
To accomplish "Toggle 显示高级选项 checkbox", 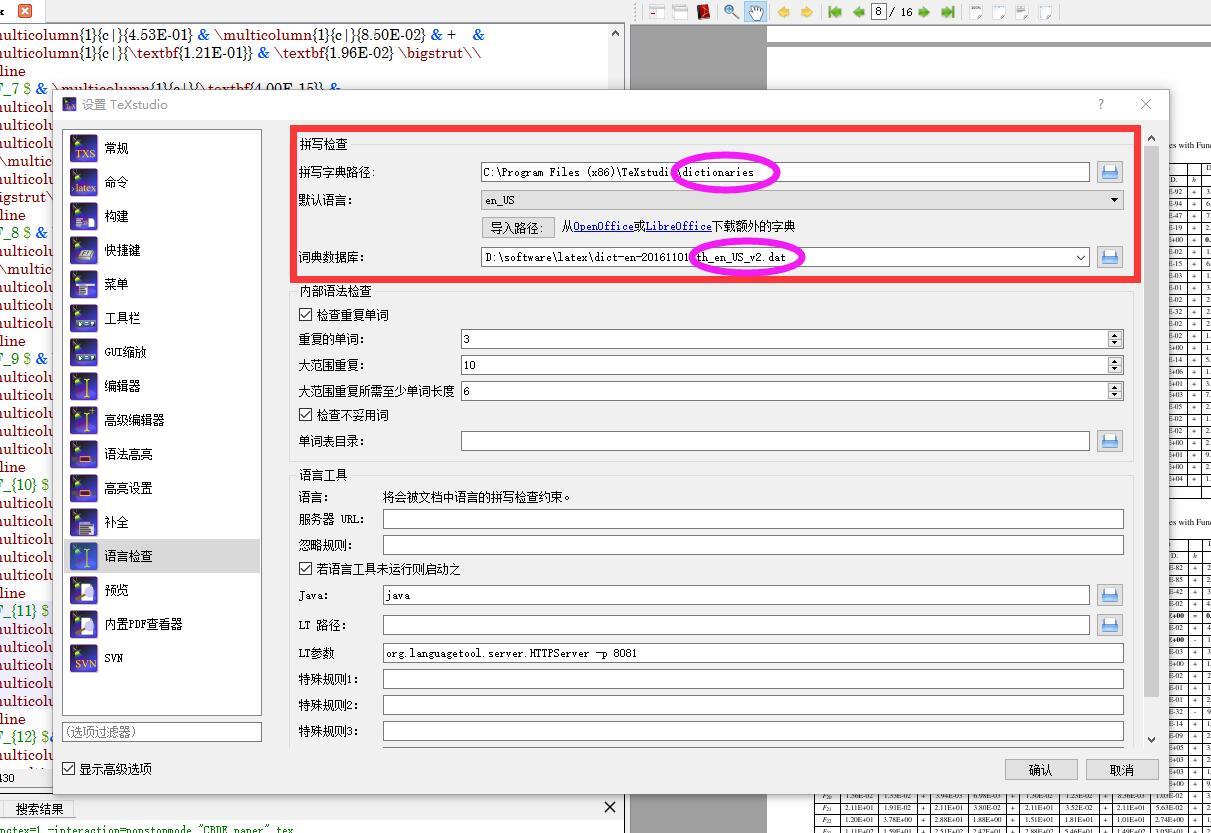I will (x=68, y=769).
